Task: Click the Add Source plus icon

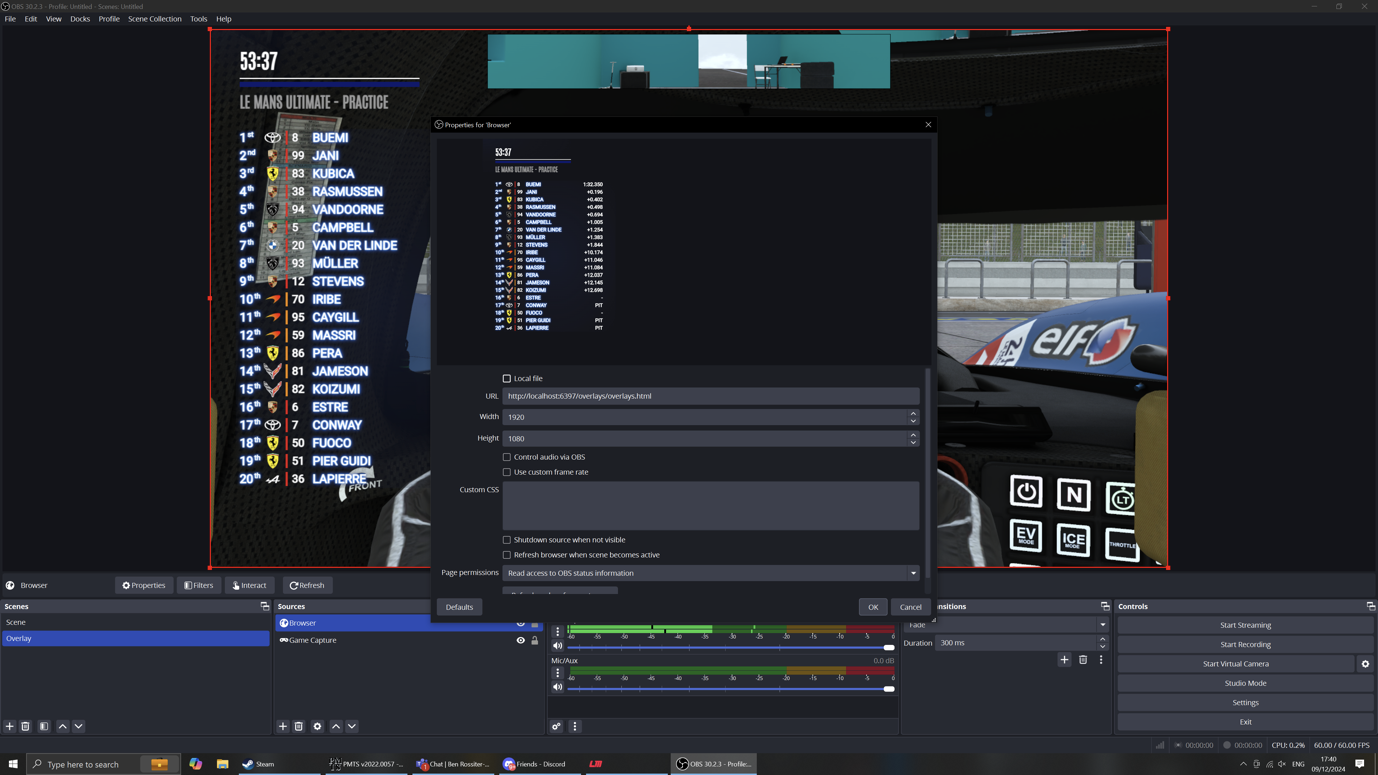Action: pos(282,726)
